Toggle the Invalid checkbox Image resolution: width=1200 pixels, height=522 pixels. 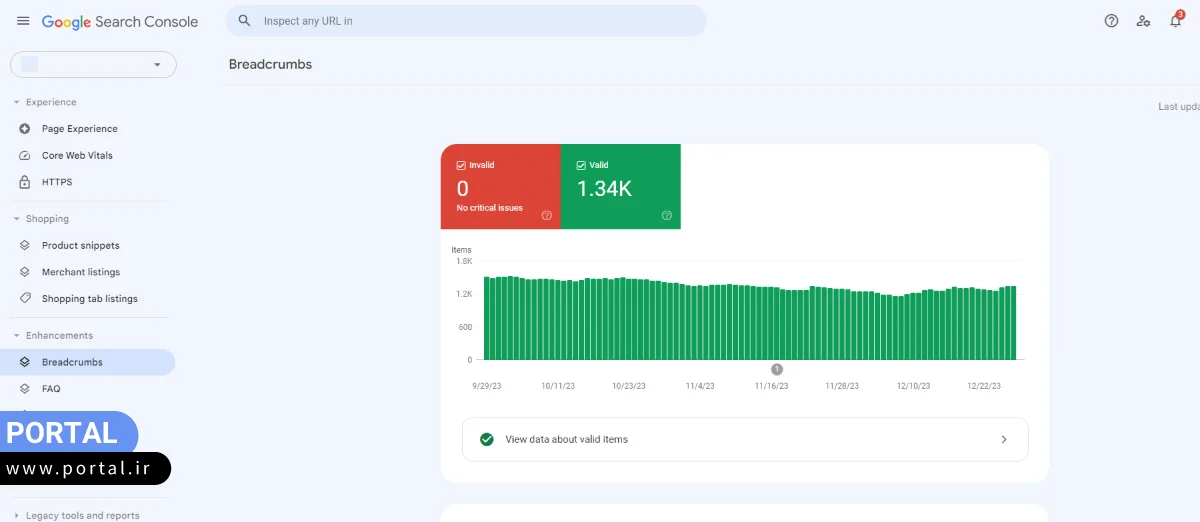pos(461,165)
